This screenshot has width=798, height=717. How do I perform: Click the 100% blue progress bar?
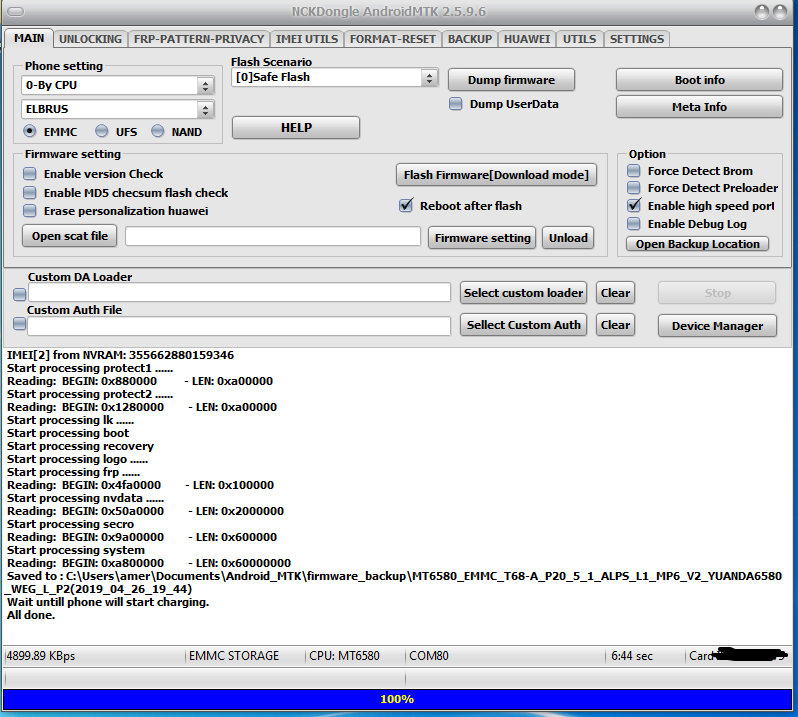[x=397, y=699]
